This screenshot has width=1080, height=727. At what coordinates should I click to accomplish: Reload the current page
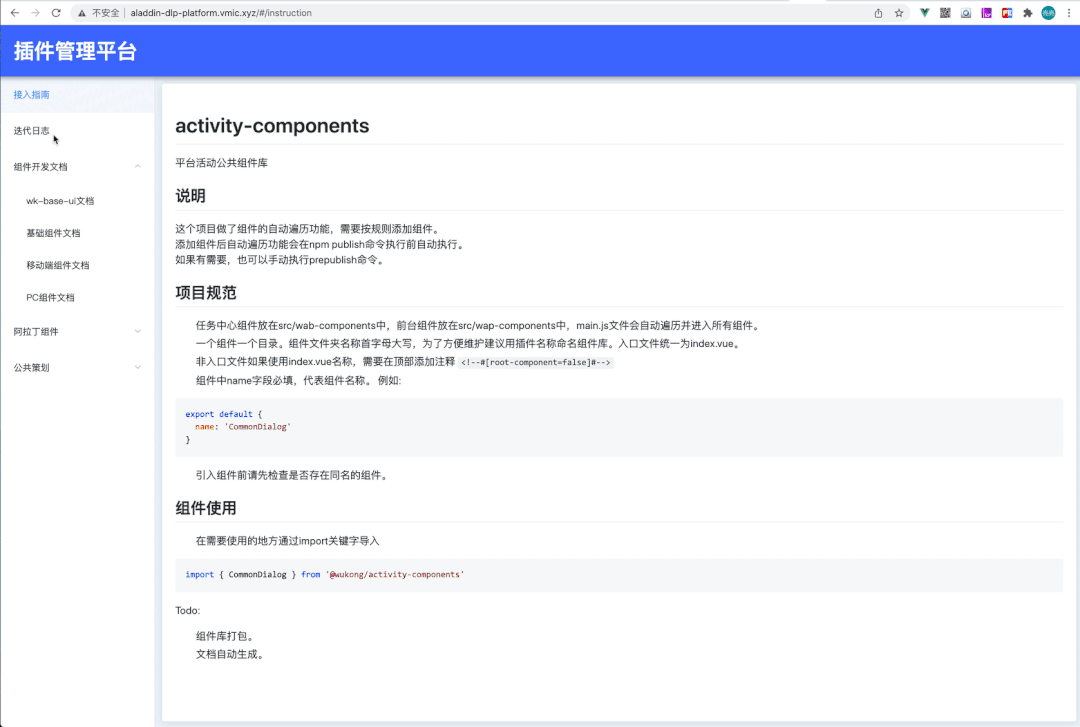[x=56, y=12]
